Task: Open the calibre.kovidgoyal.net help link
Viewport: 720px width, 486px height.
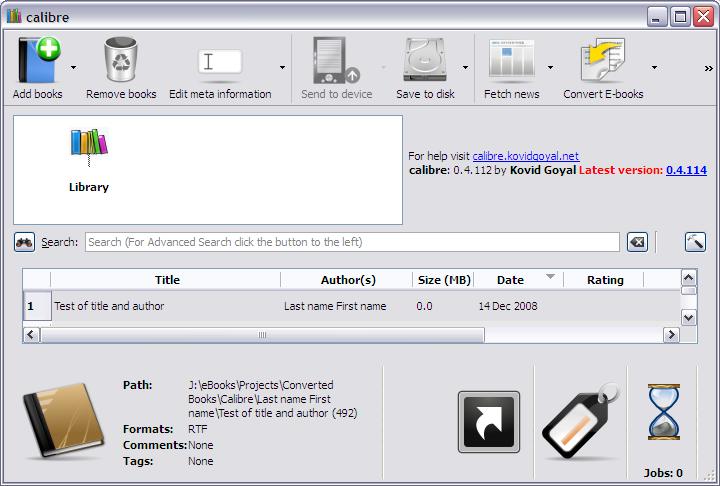Action: tap(525, 156)
